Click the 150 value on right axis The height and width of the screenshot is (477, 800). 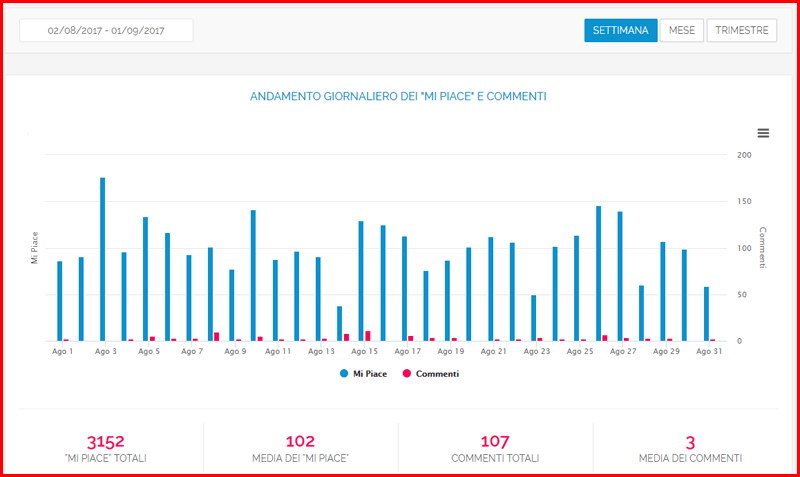tap(744, 202)
